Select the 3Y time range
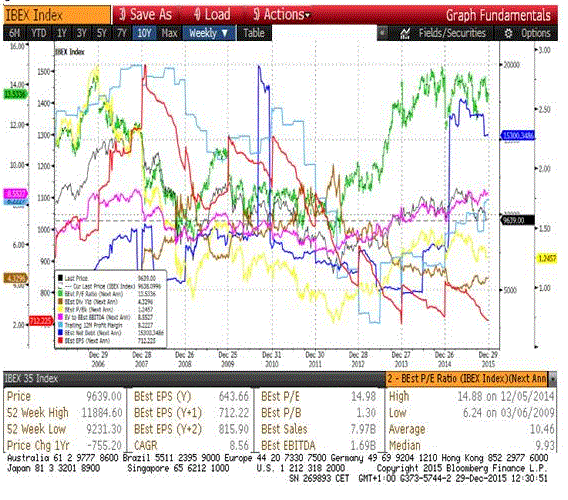This screenshot has width=568, height=500. [82, 33]
